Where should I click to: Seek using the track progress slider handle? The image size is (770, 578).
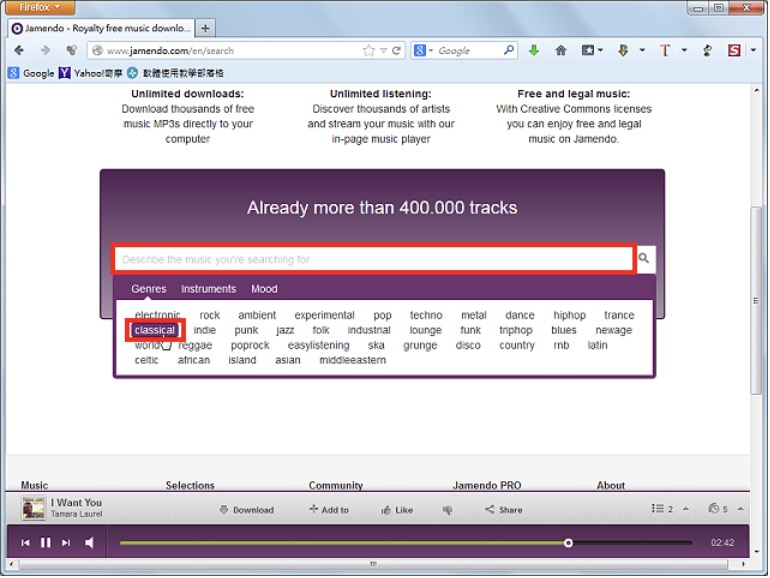pos(568,543)
